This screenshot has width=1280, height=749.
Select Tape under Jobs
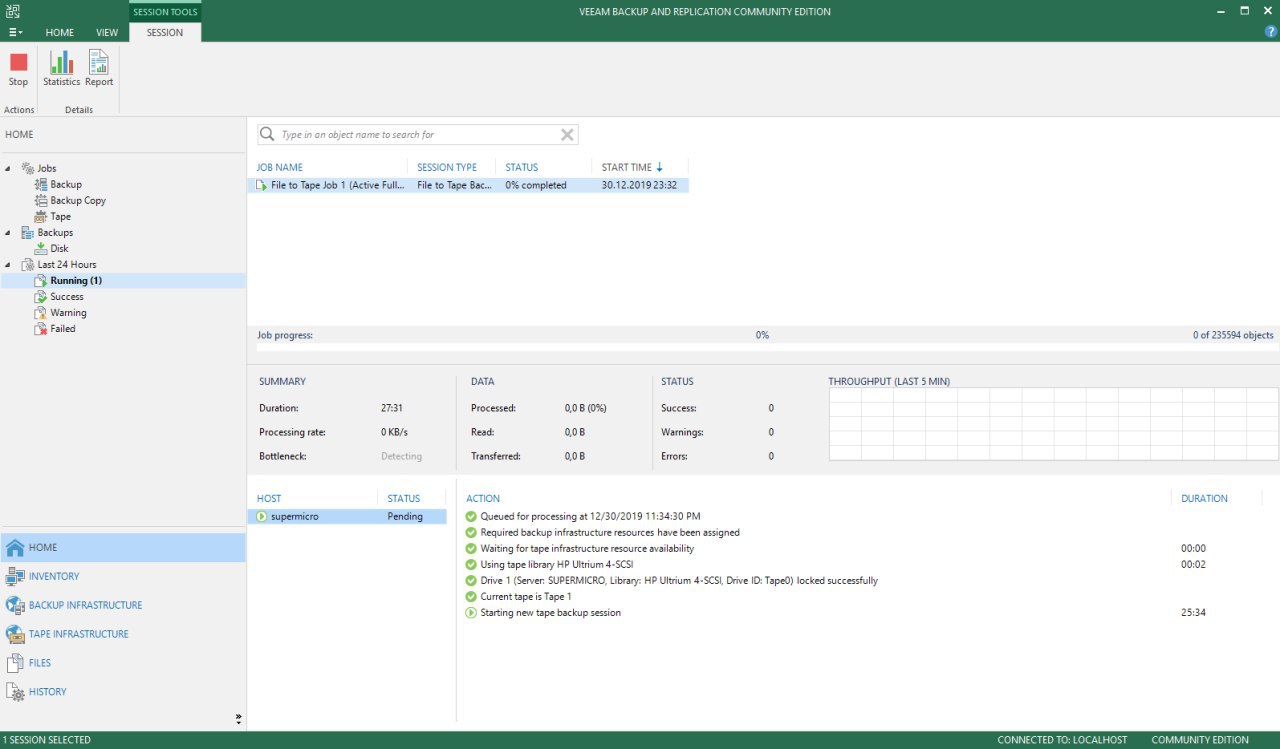[61, 216]
